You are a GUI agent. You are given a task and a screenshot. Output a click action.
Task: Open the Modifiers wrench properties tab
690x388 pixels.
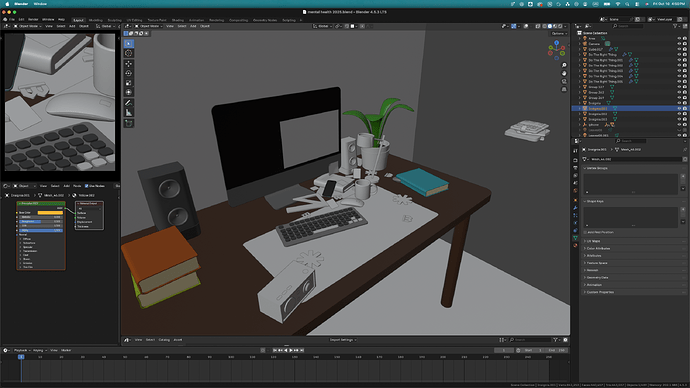coord(575,208)
